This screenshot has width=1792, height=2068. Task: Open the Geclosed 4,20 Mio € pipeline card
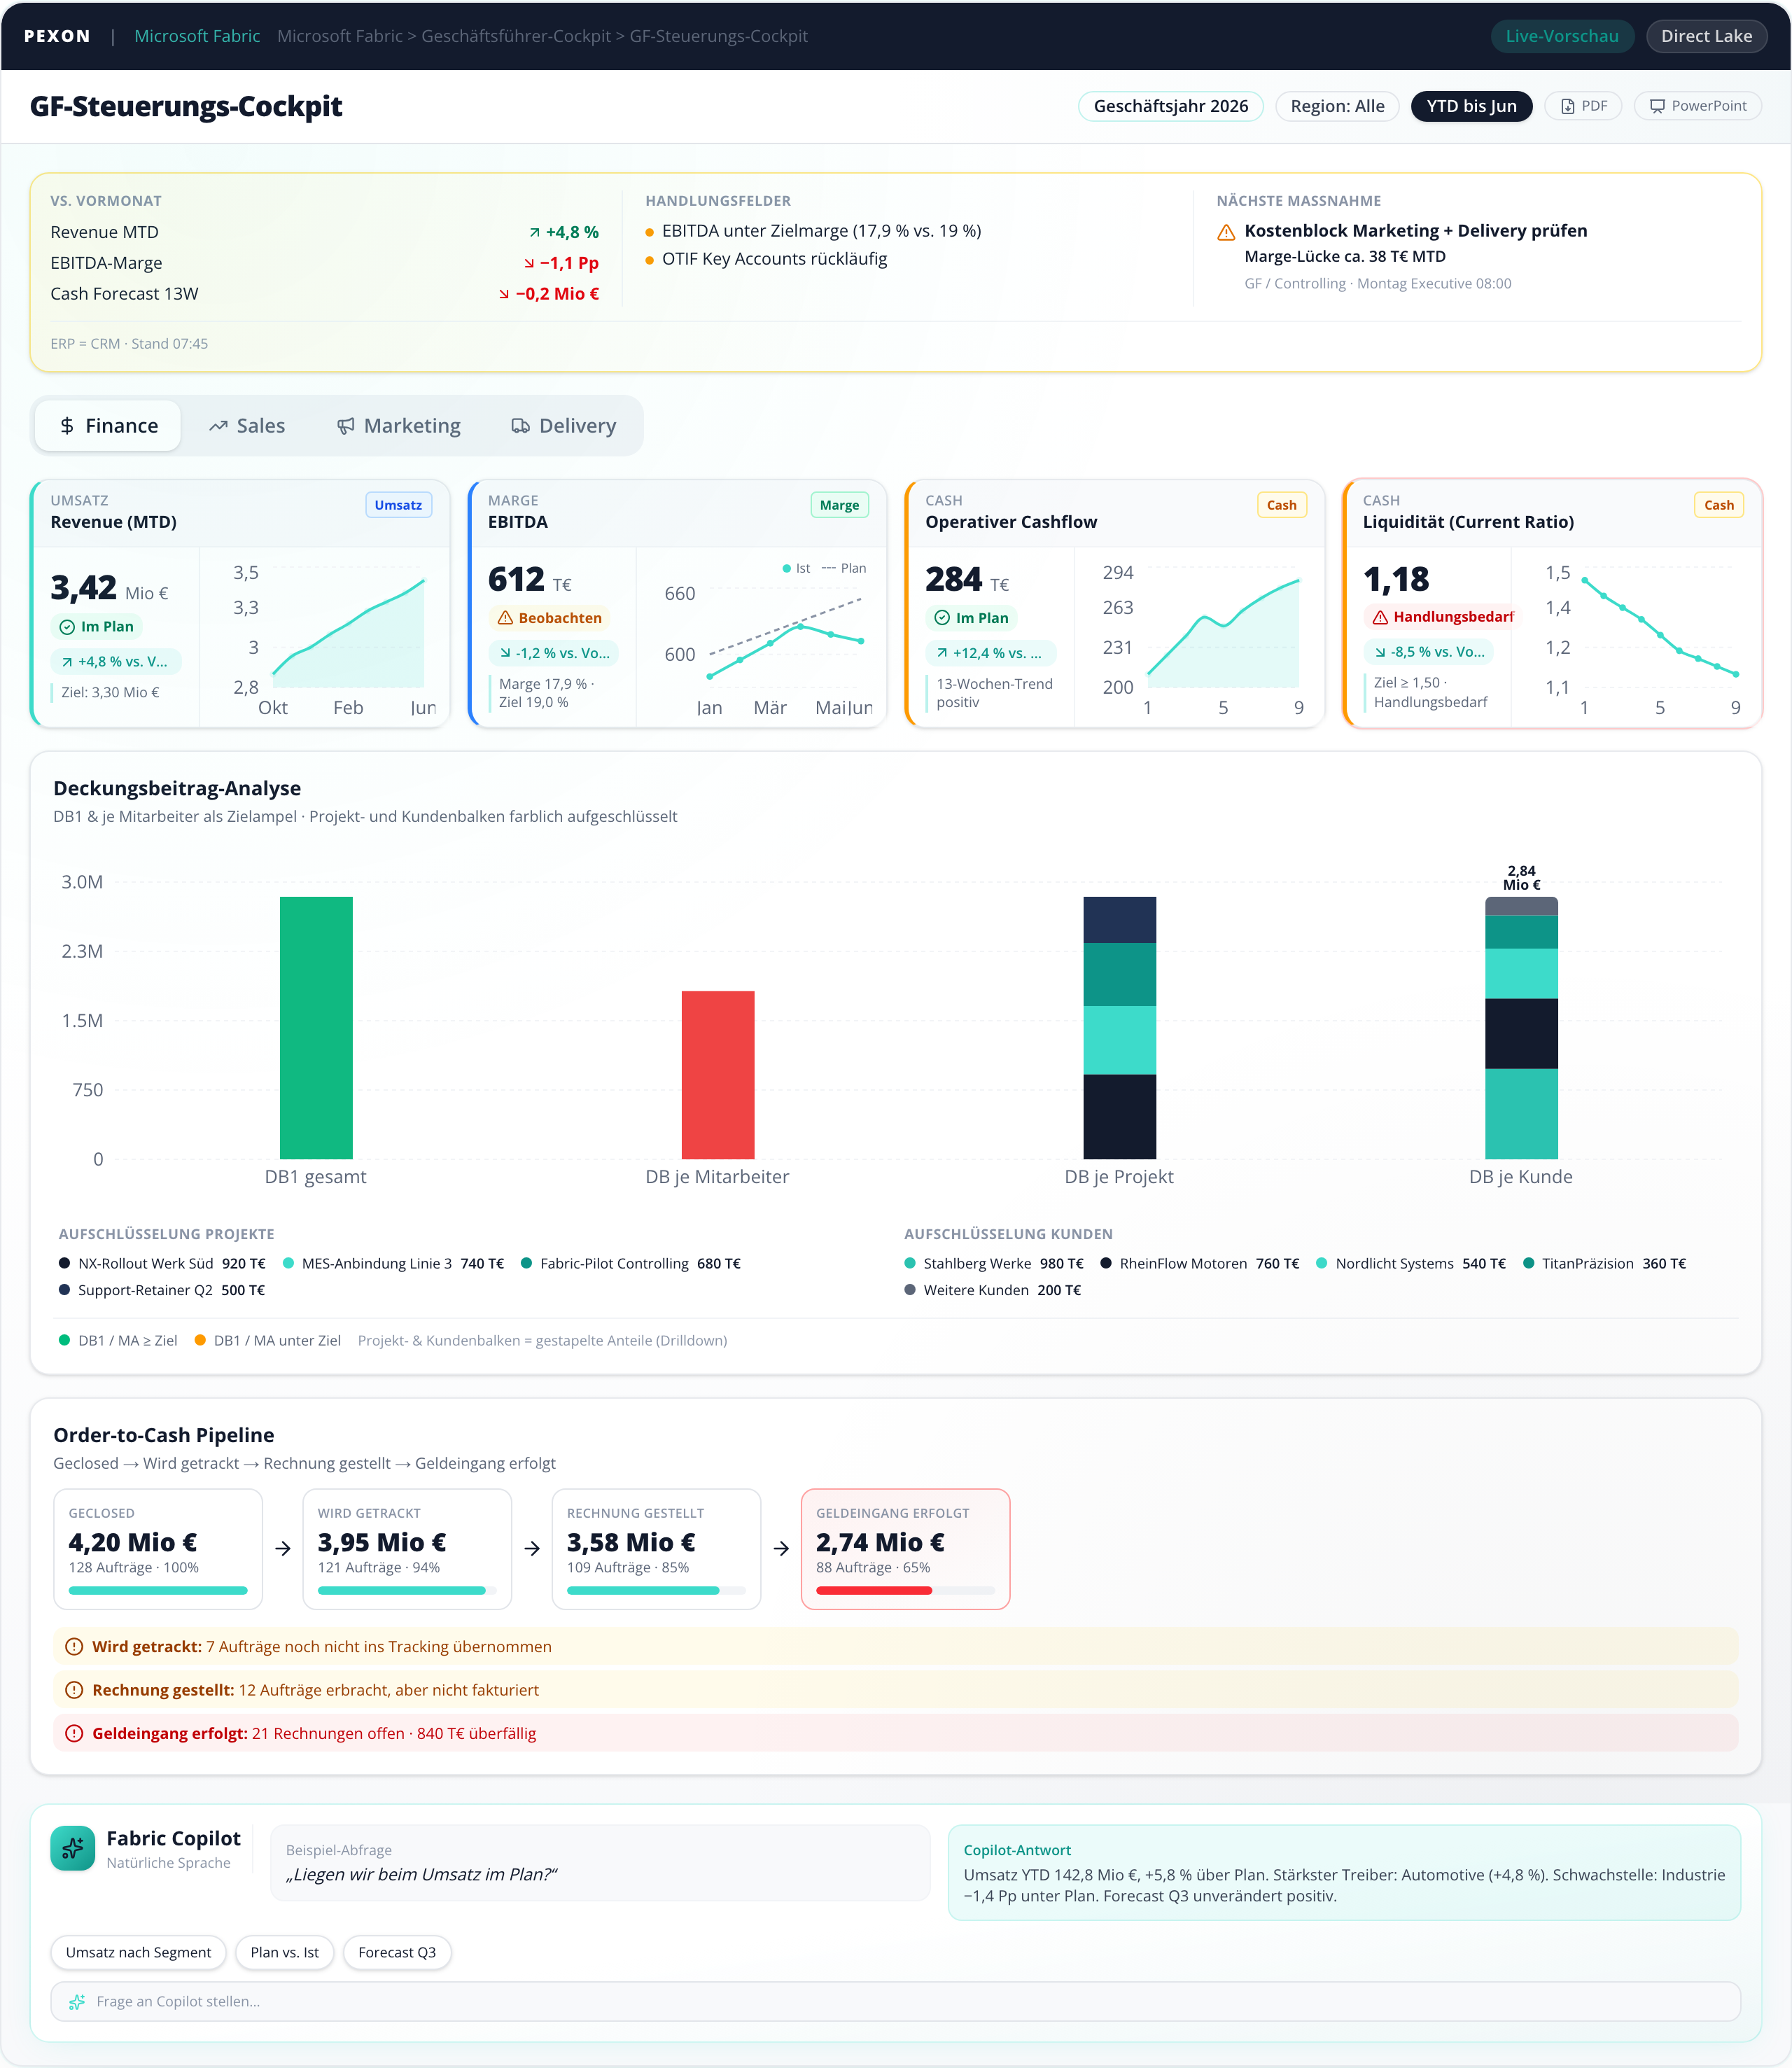[158, 1549]
